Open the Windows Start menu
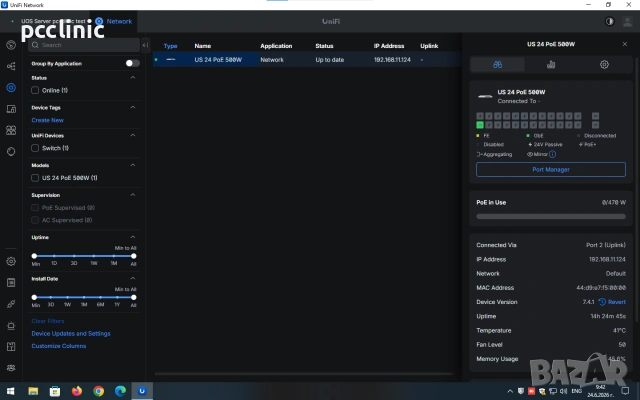The image size is (640, 400). (x=11, y=391)
